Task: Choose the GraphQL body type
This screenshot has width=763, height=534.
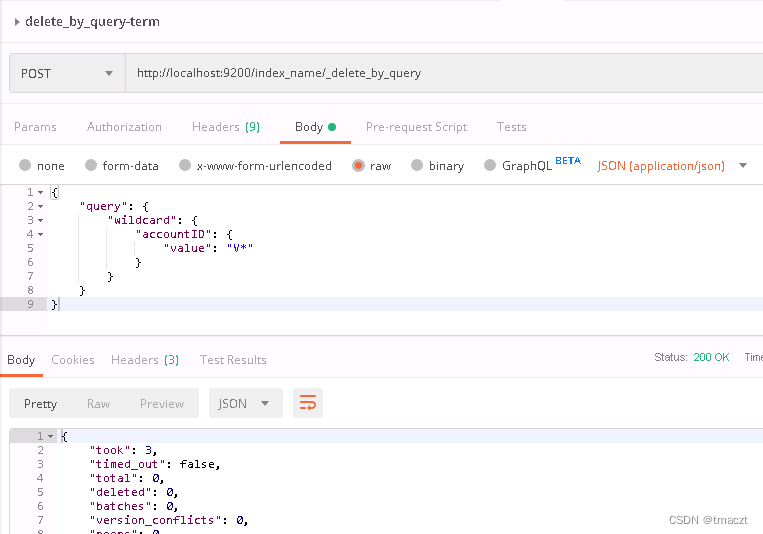Action: (x=490, y=166)
